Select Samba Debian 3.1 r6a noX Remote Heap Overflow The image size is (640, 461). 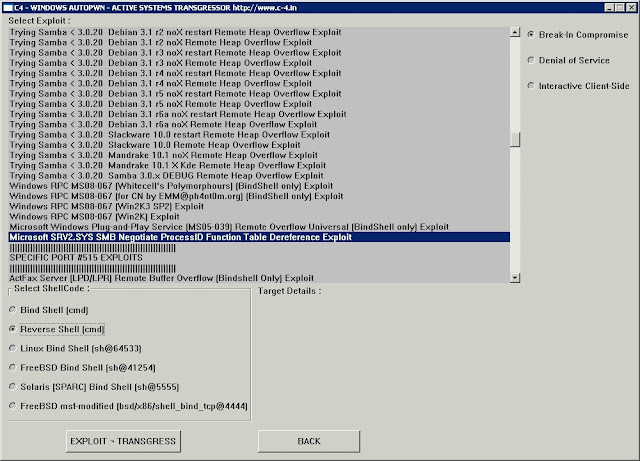259,125
